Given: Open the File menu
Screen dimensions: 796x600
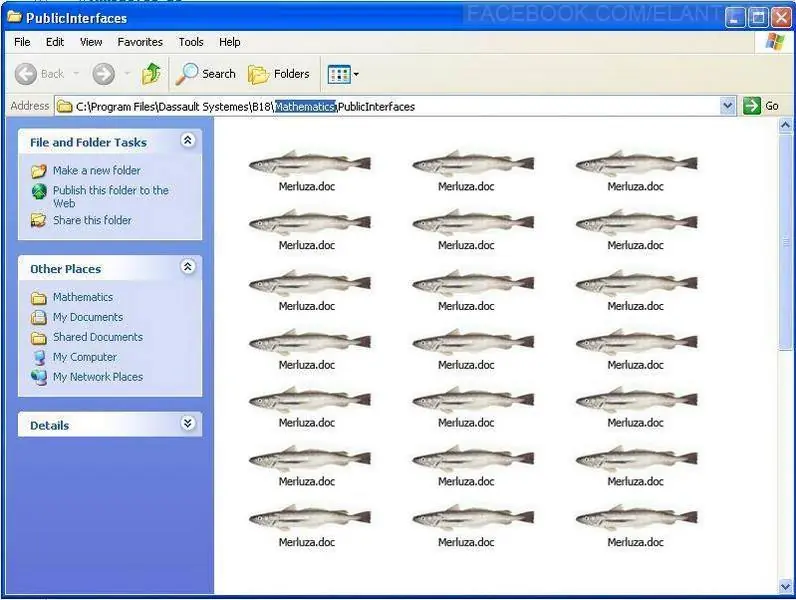Looking at the screenshot, I should [22, 42].
